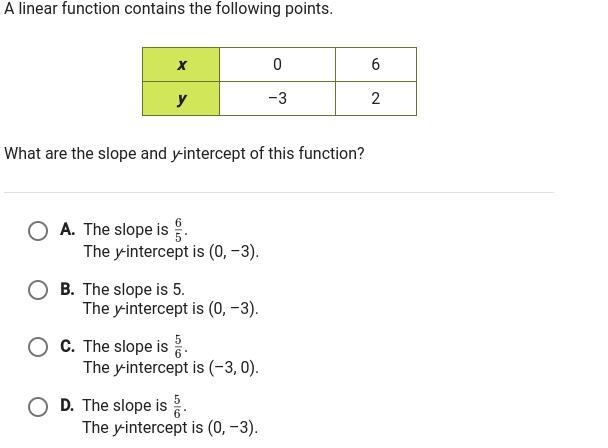This screenshot has height=448, width=608.
Task: Click the green y header cell
Action: 181,99
